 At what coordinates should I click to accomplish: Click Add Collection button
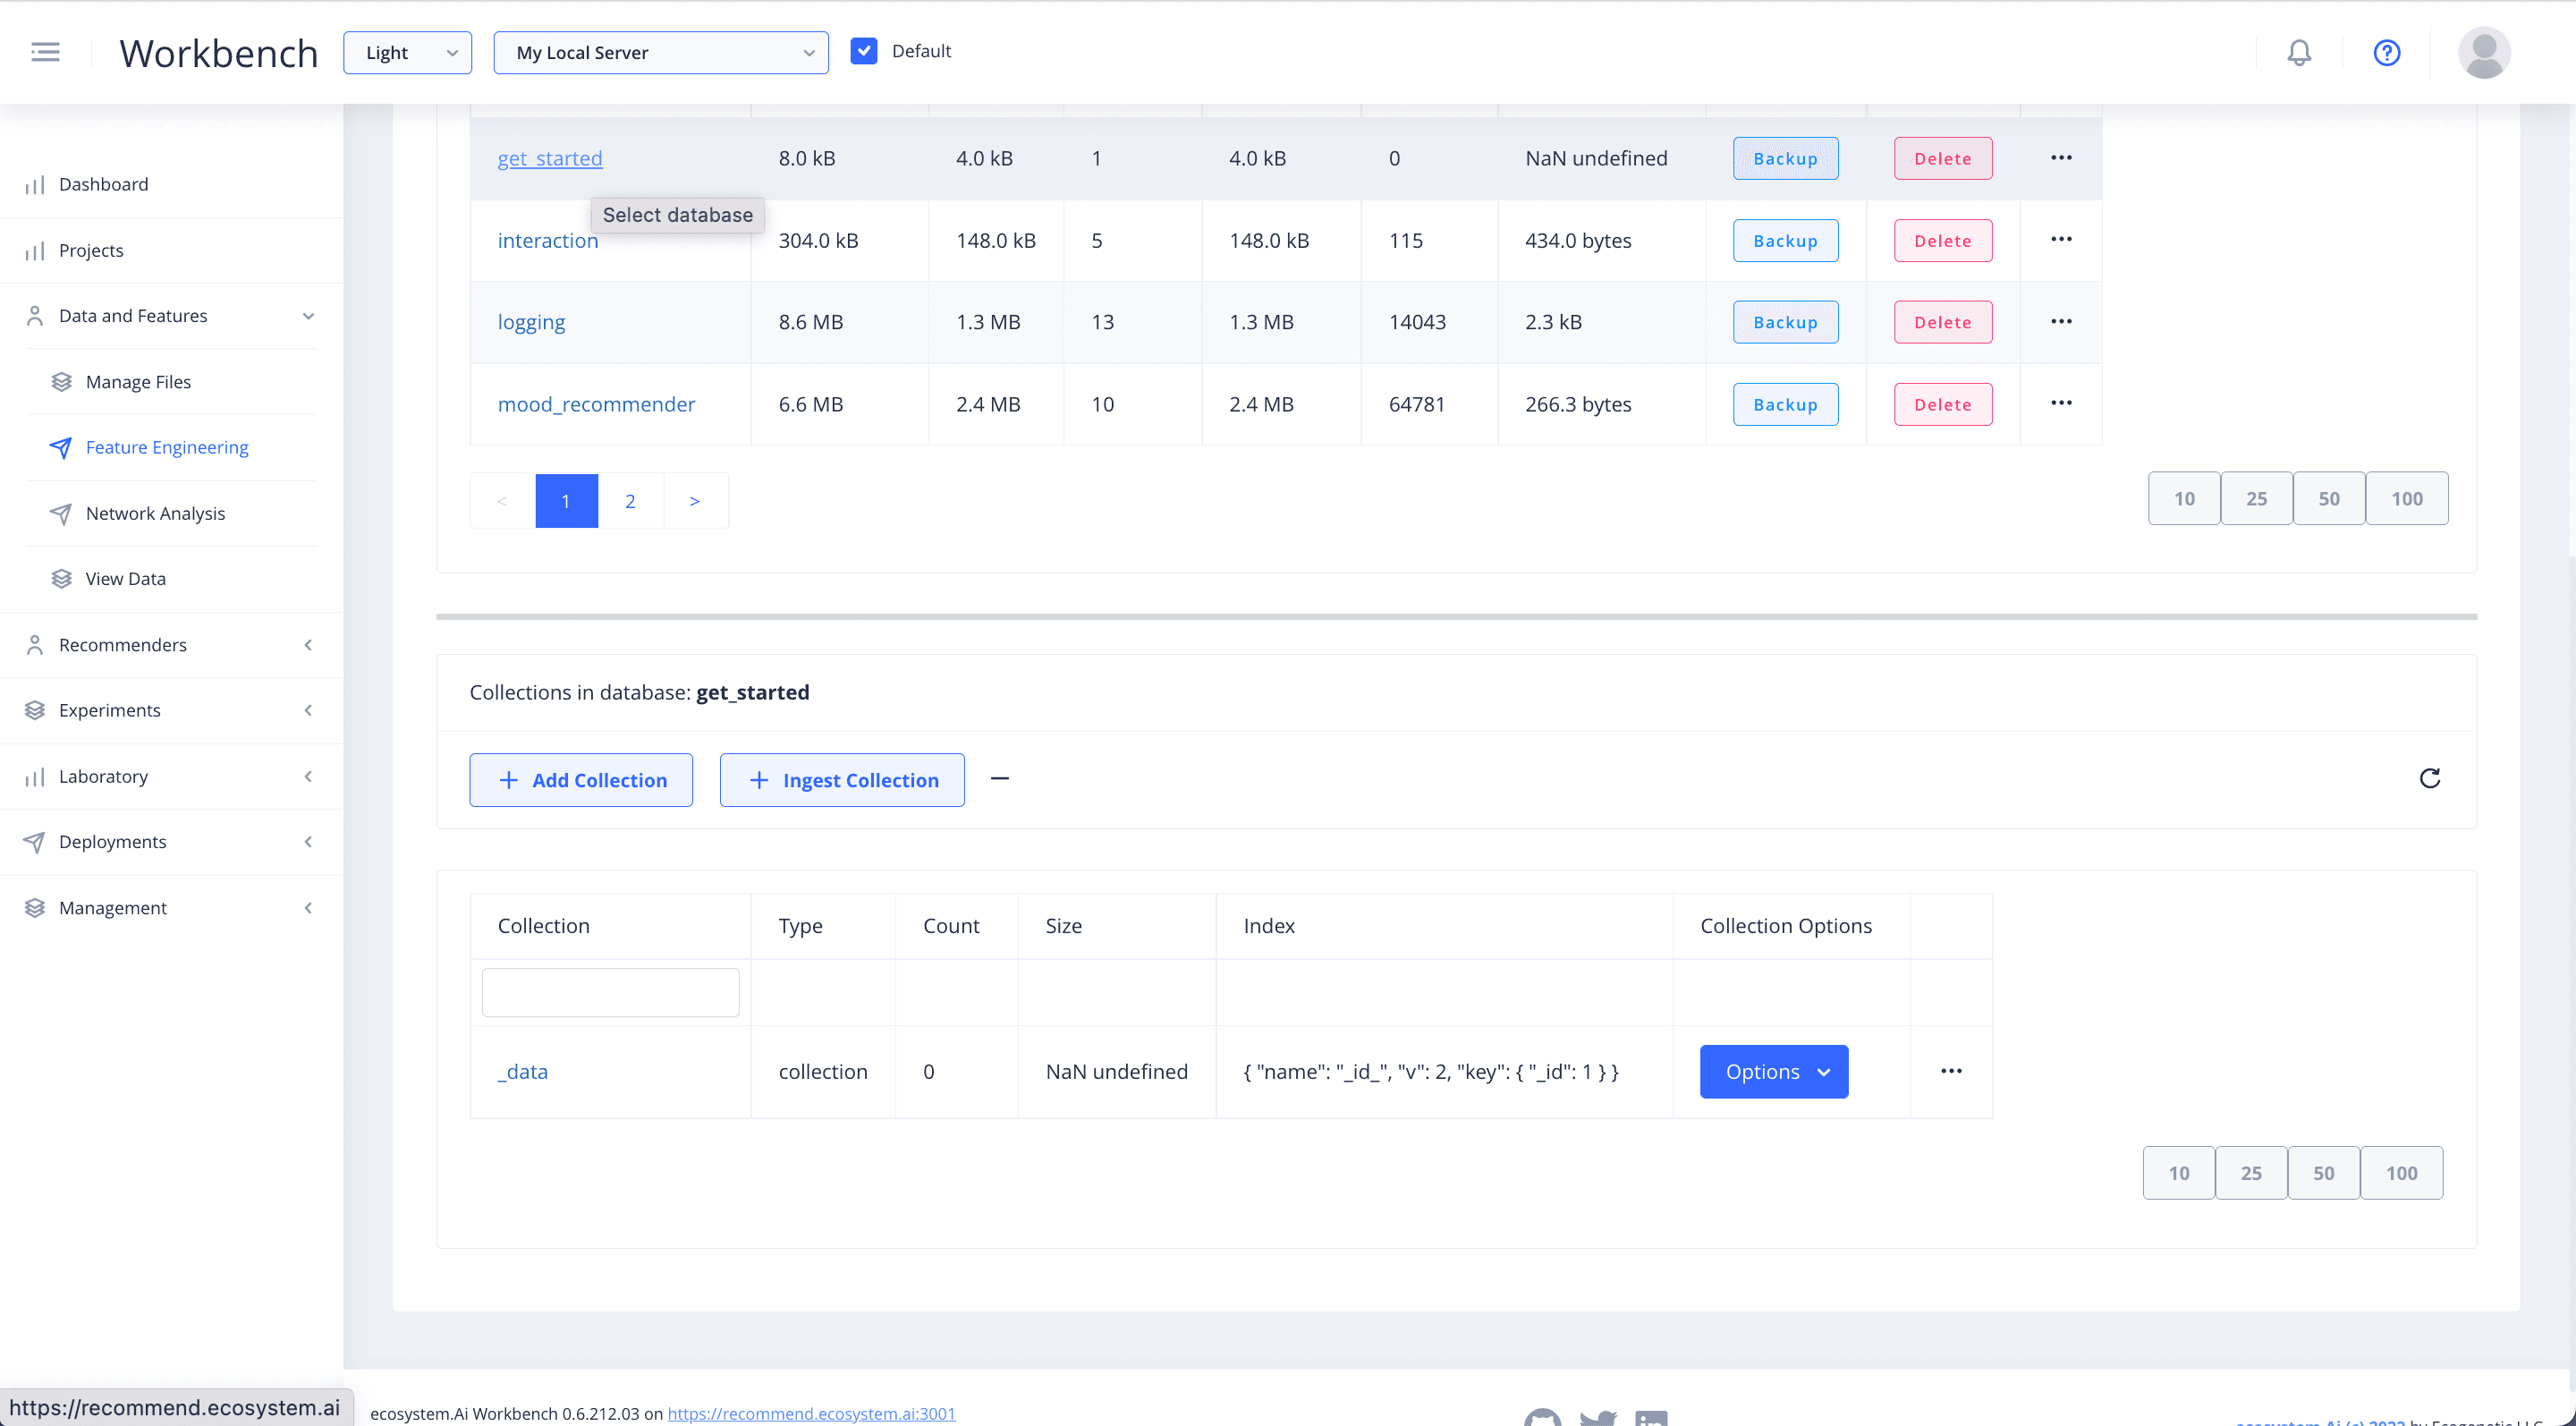582,780
